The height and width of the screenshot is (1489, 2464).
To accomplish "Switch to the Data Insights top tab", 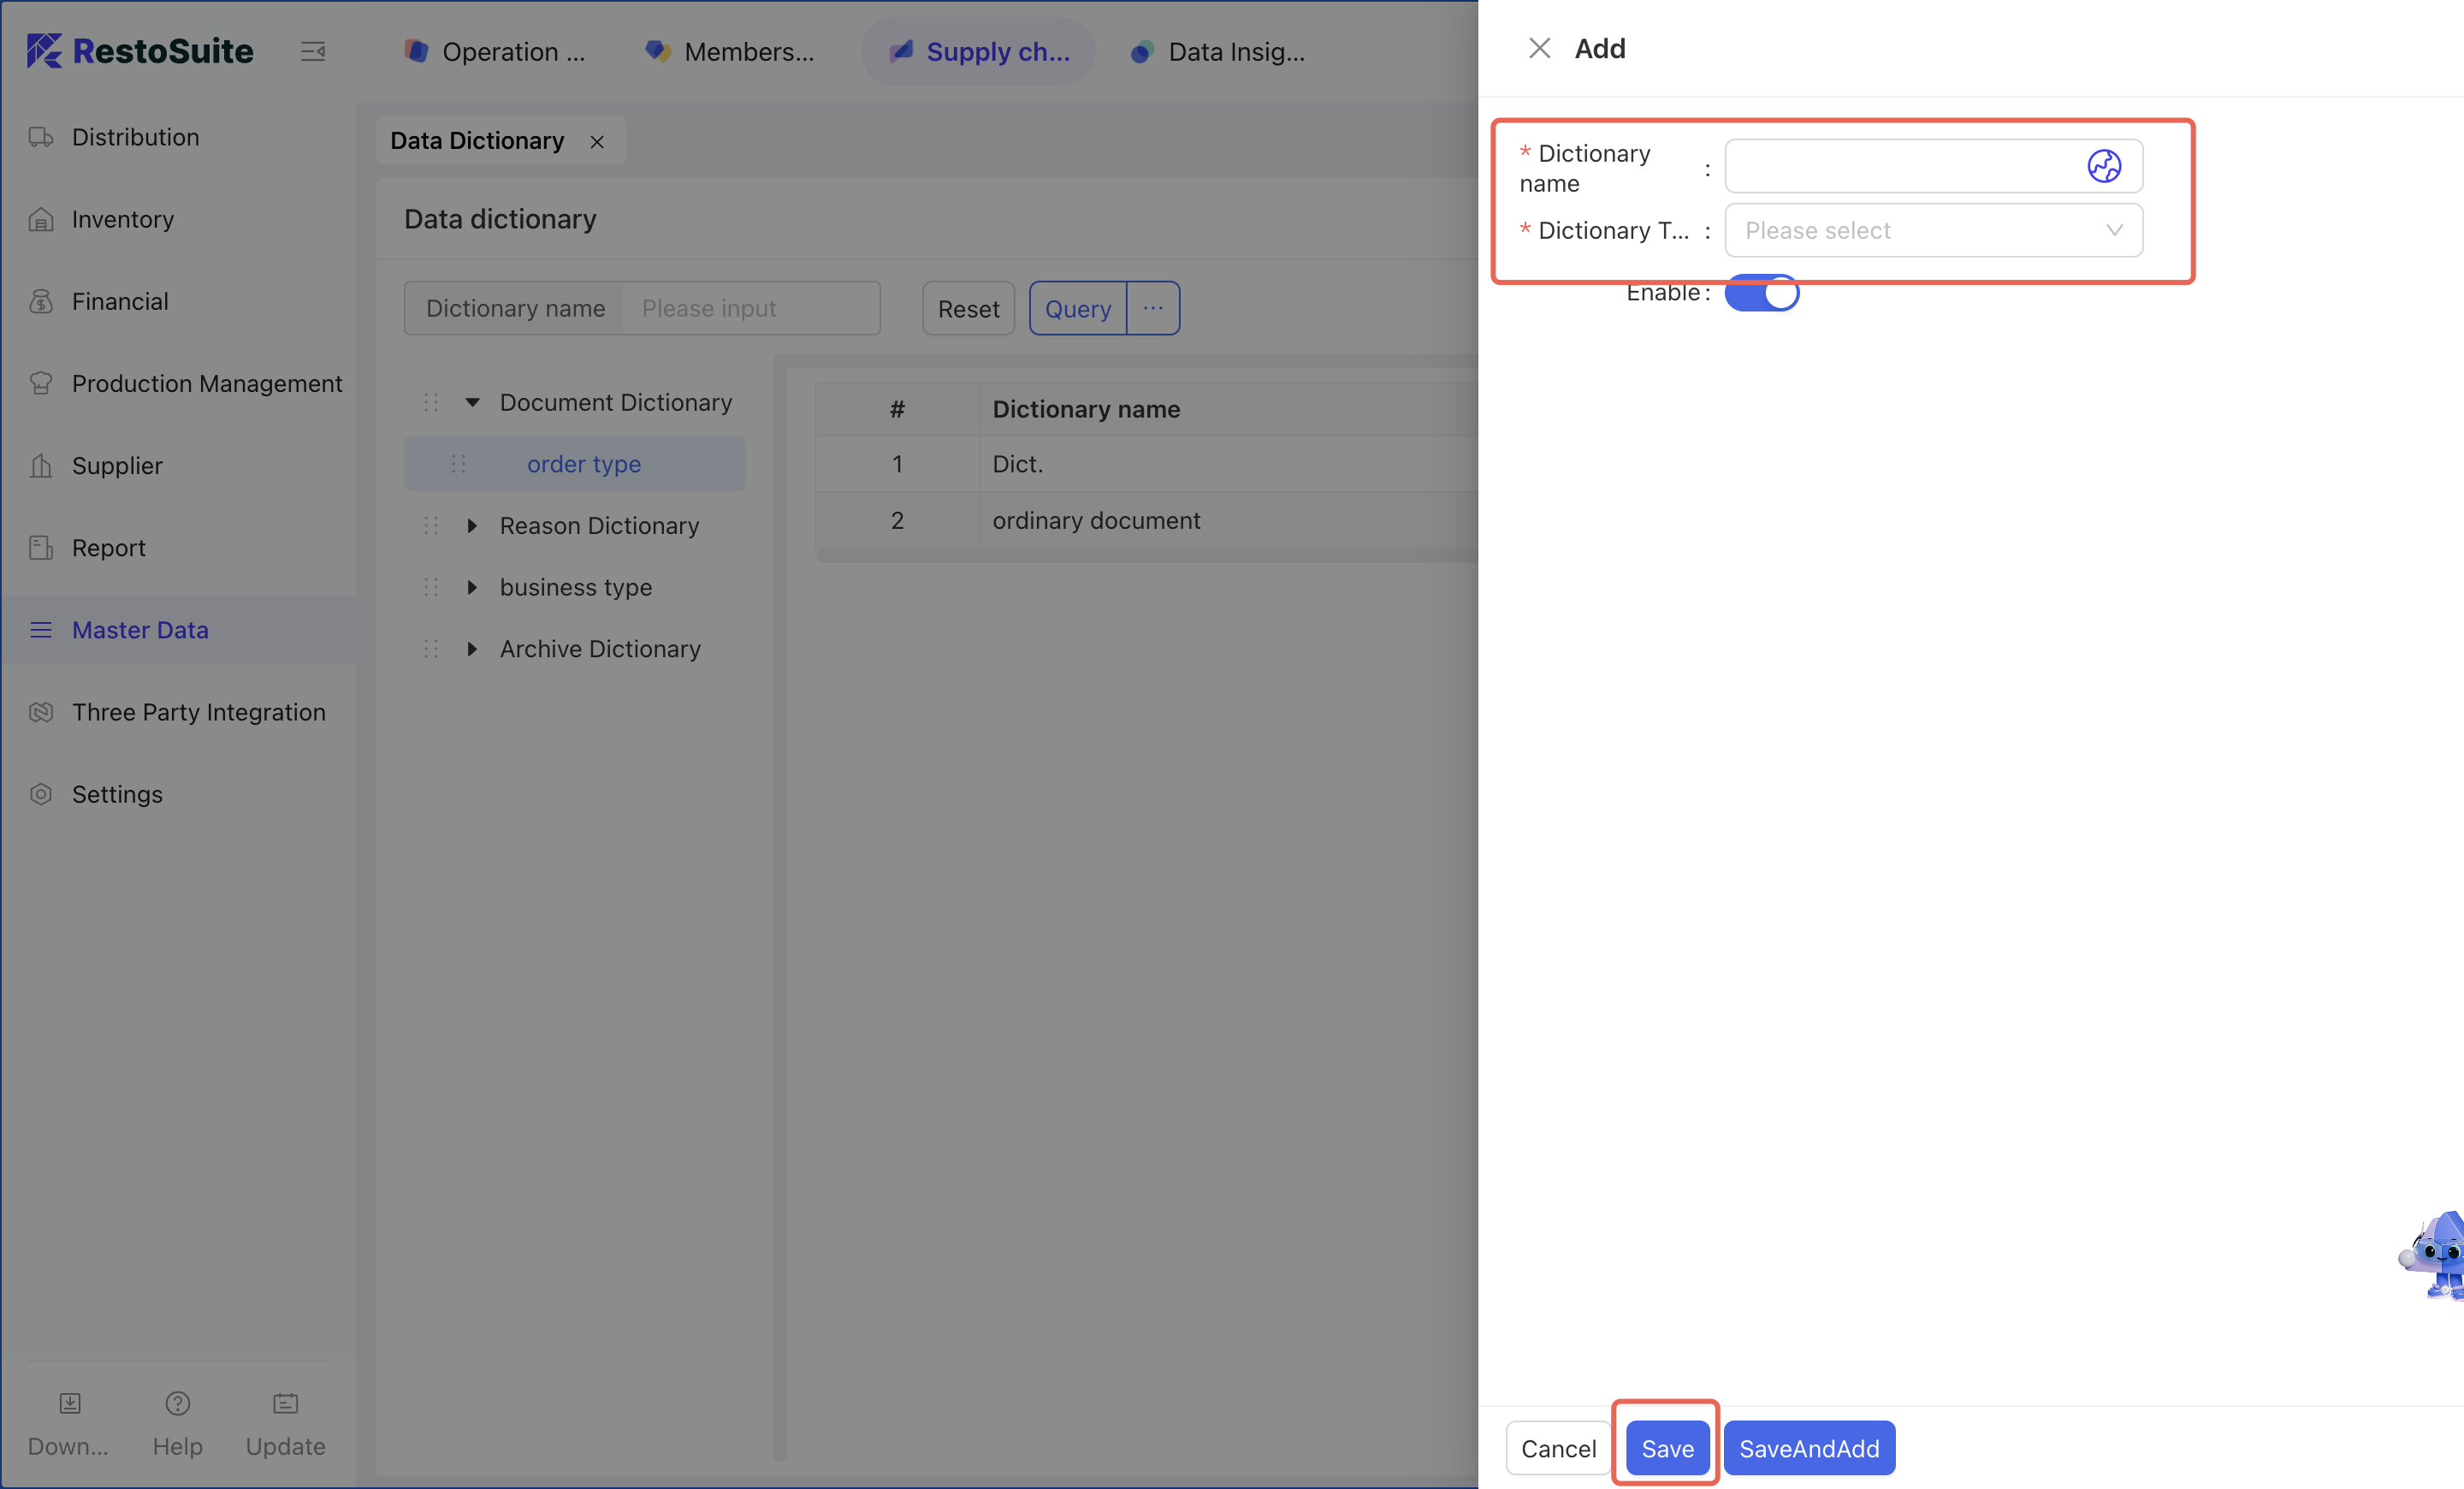I will pyautogui.click(x=1218, y=52).
